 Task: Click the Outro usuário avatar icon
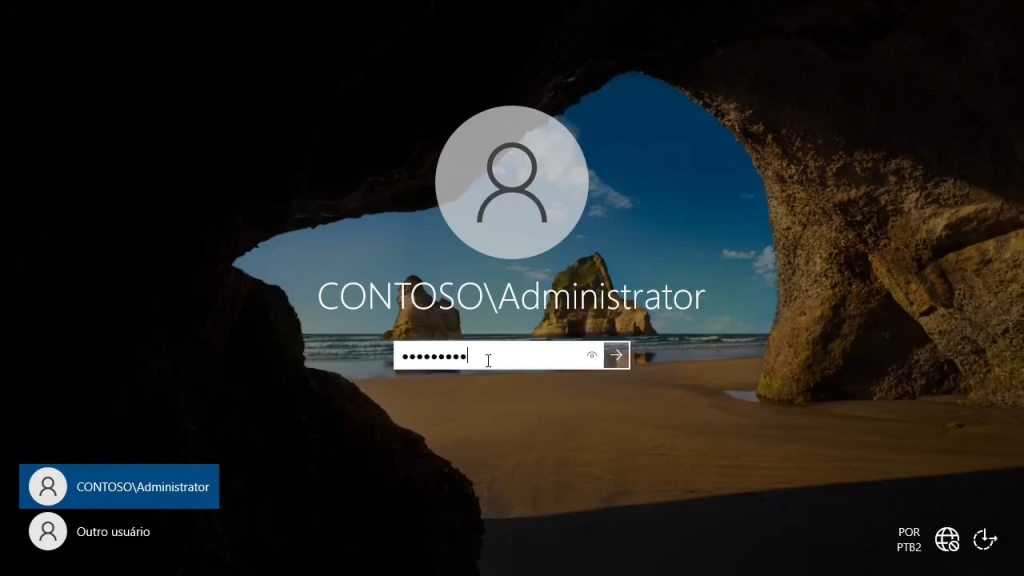[x=48, y=532]
